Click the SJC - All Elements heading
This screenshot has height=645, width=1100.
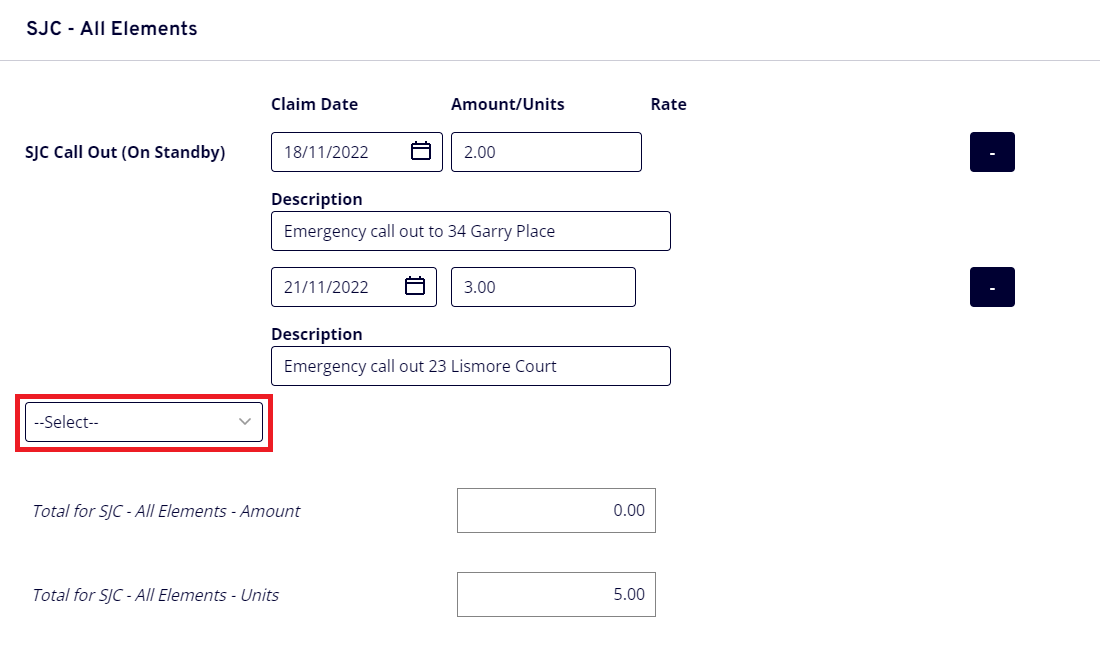(x=112, y=29)
